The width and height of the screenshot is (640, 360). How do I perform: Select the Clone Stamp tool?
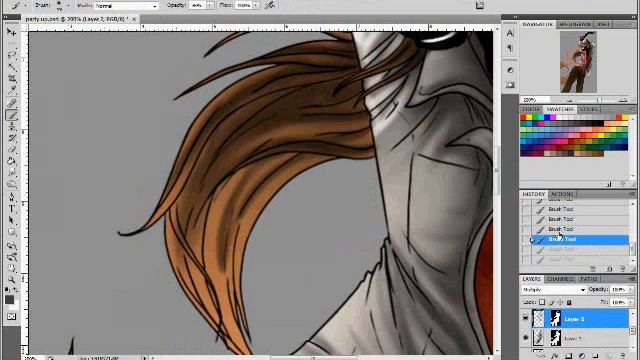(11, 127)
